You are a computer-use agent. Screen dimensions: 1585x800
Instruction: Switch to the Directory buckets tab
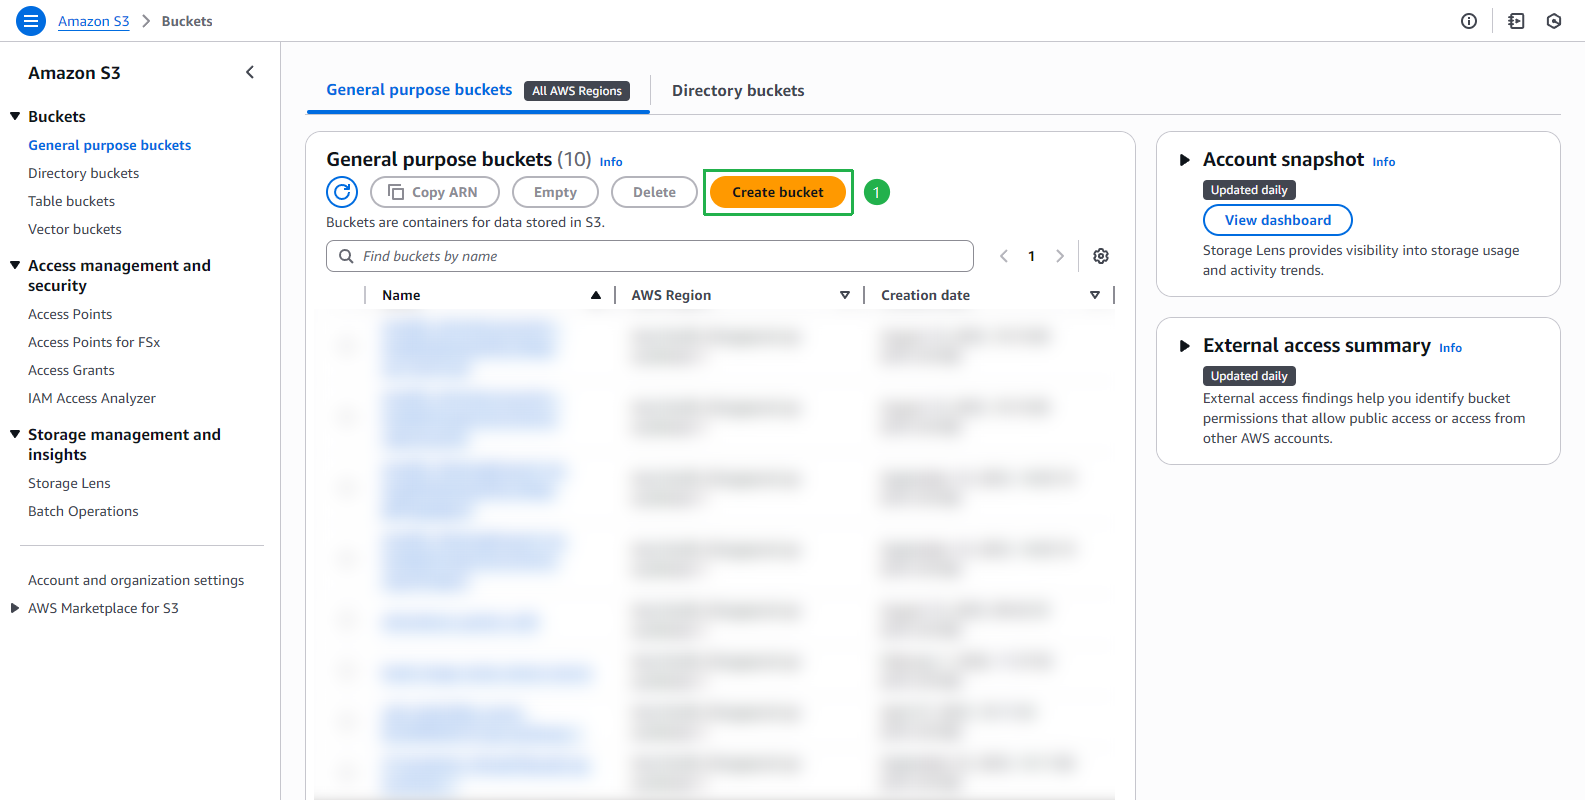[x=738, y=91]
